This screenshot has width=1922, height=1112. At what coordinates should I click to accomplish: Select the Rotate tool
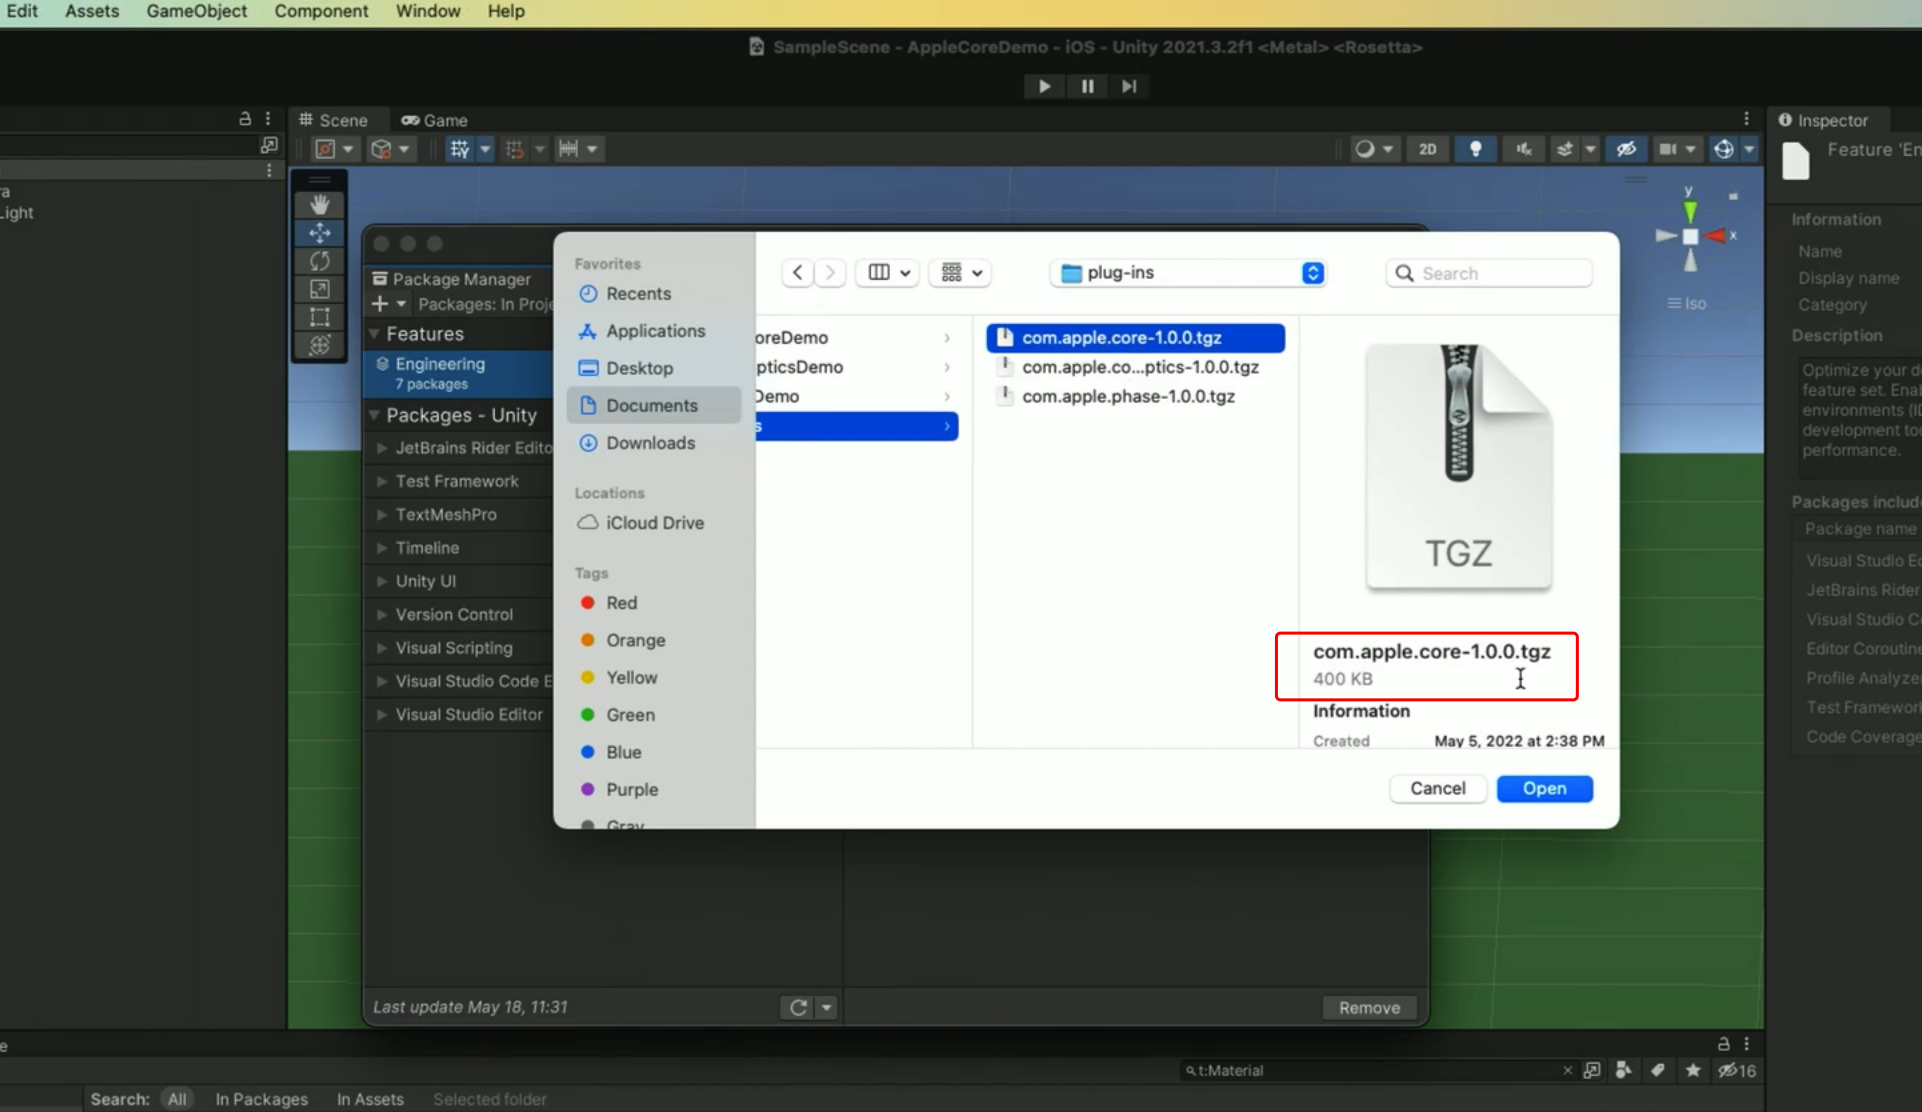pyautogui.click(x=320, y=261)
